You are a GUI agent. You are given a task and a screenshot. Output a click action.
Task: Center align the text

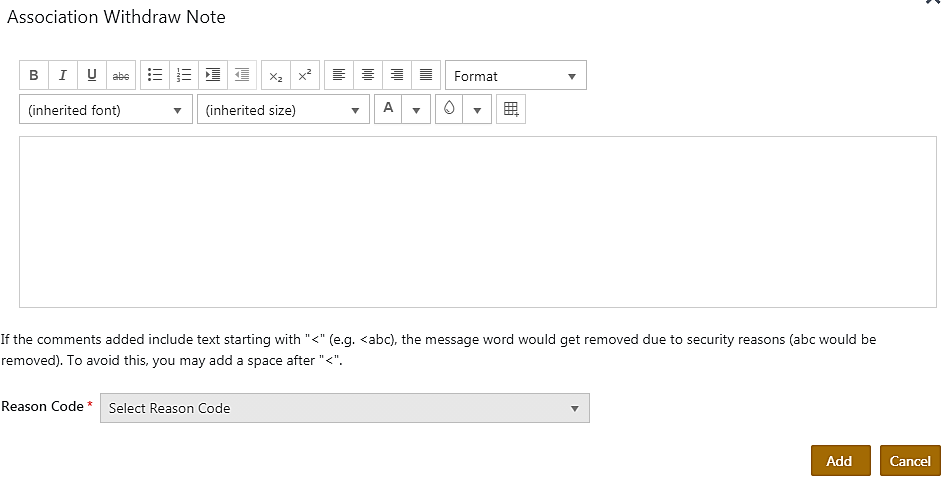click(x=368, y=76)
